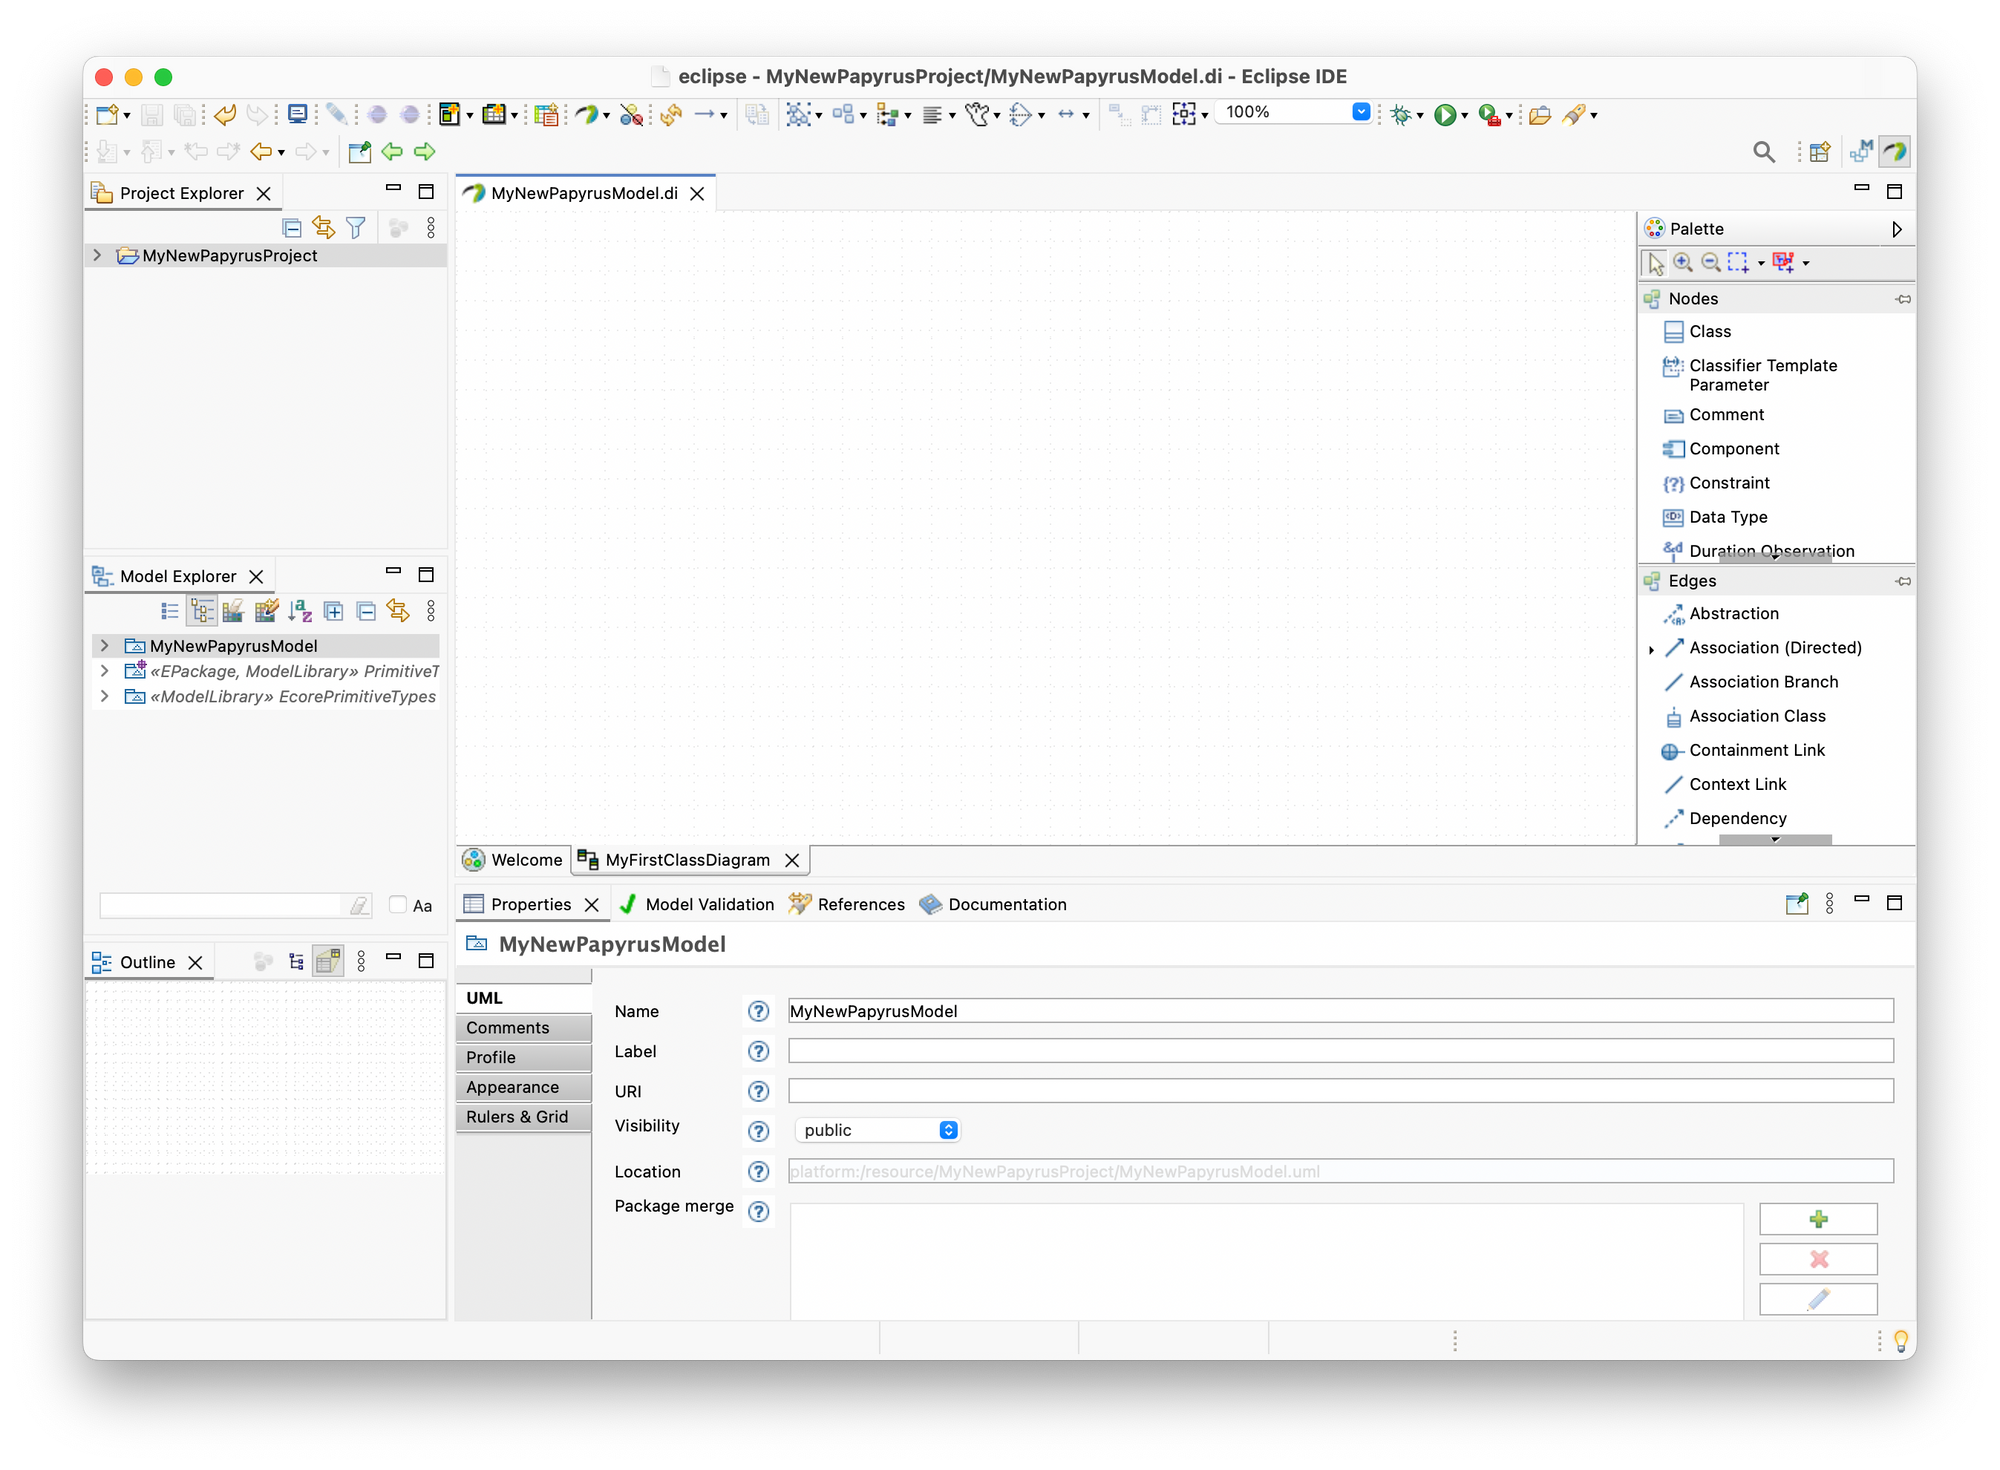
Task: Open the zoom 100% combo dropdown
Action: 1361,112
